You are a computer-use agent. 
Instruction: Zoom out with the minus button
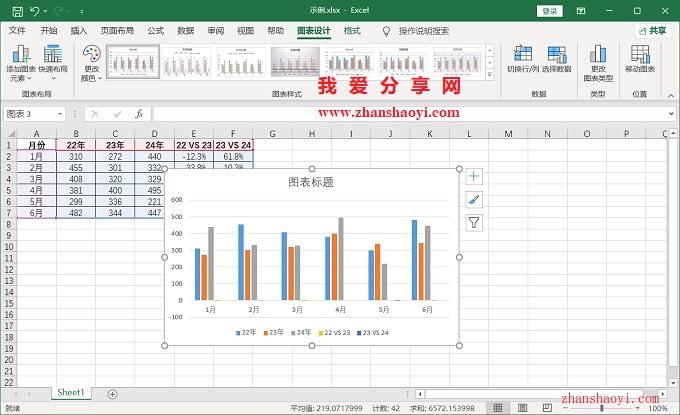coord(565,408)
